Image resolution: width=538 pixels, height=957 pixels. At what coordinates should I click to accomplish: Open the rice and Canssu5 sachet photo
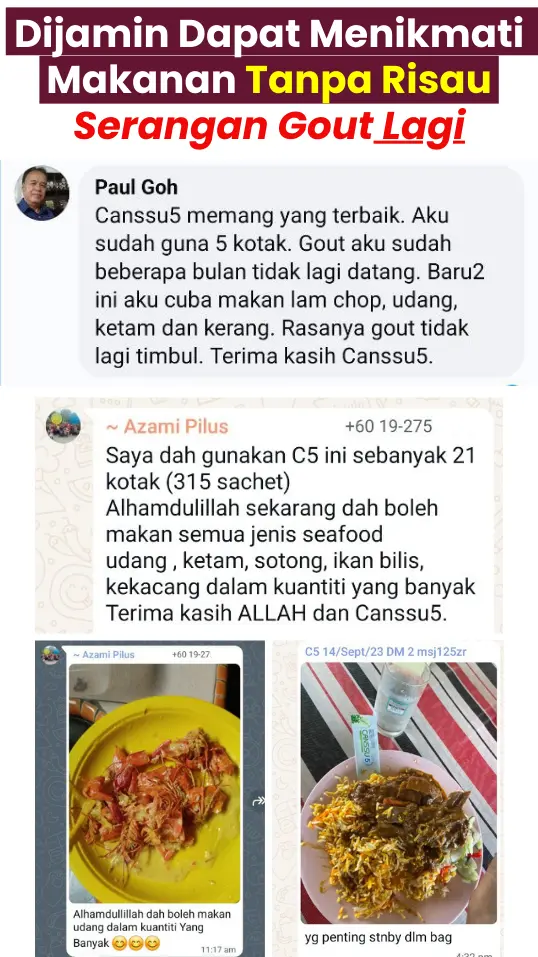point(399,793)
